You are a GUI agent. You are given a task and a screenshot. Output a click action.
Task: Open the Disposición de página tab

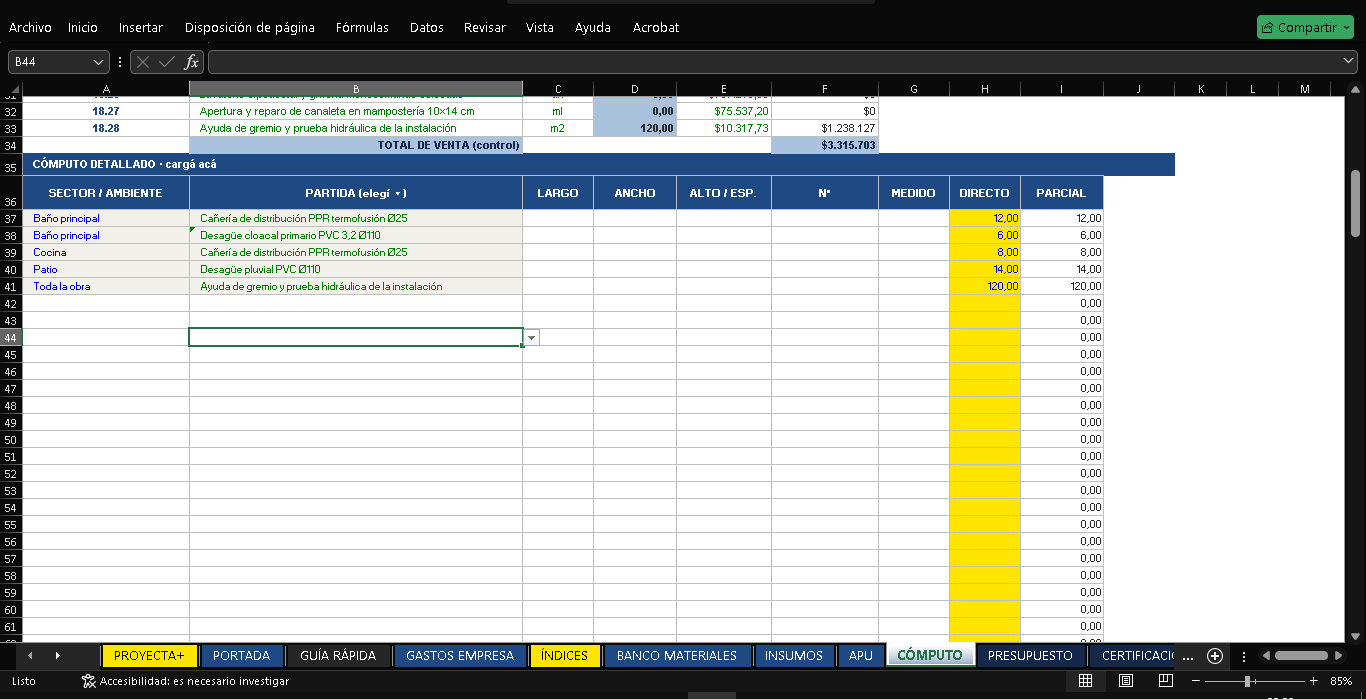250,28
